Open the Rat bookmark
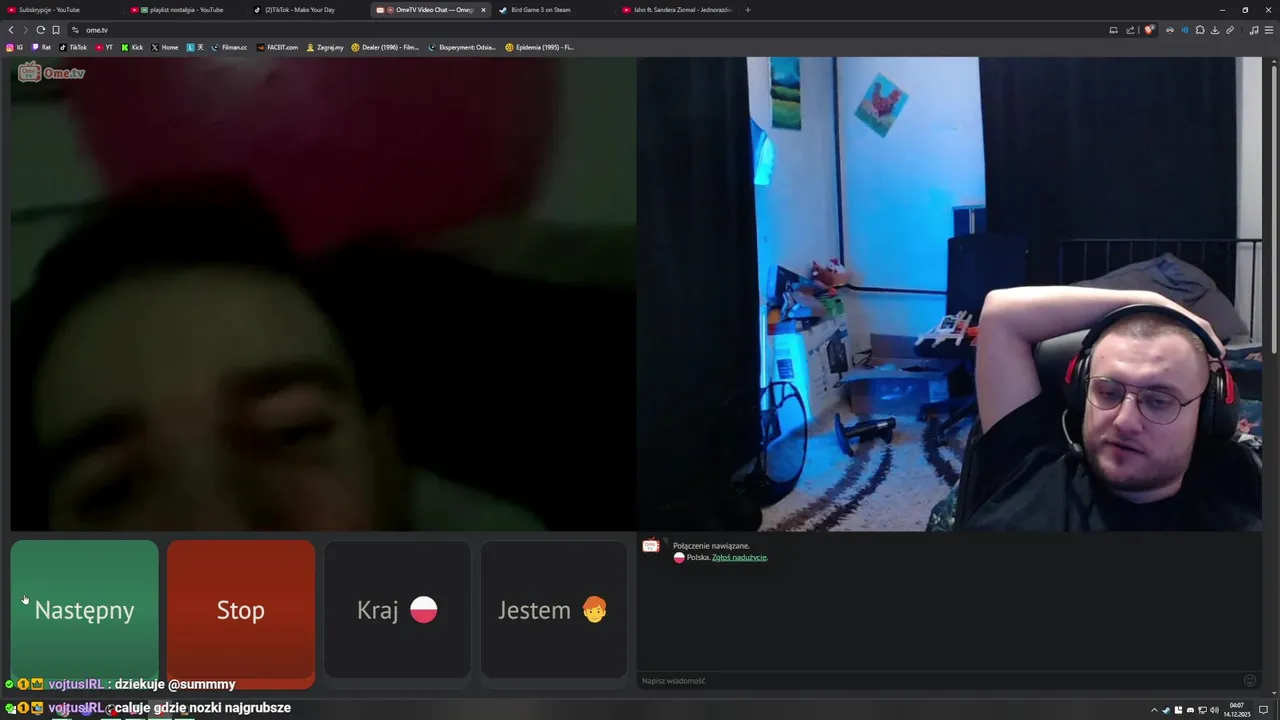 41,47
